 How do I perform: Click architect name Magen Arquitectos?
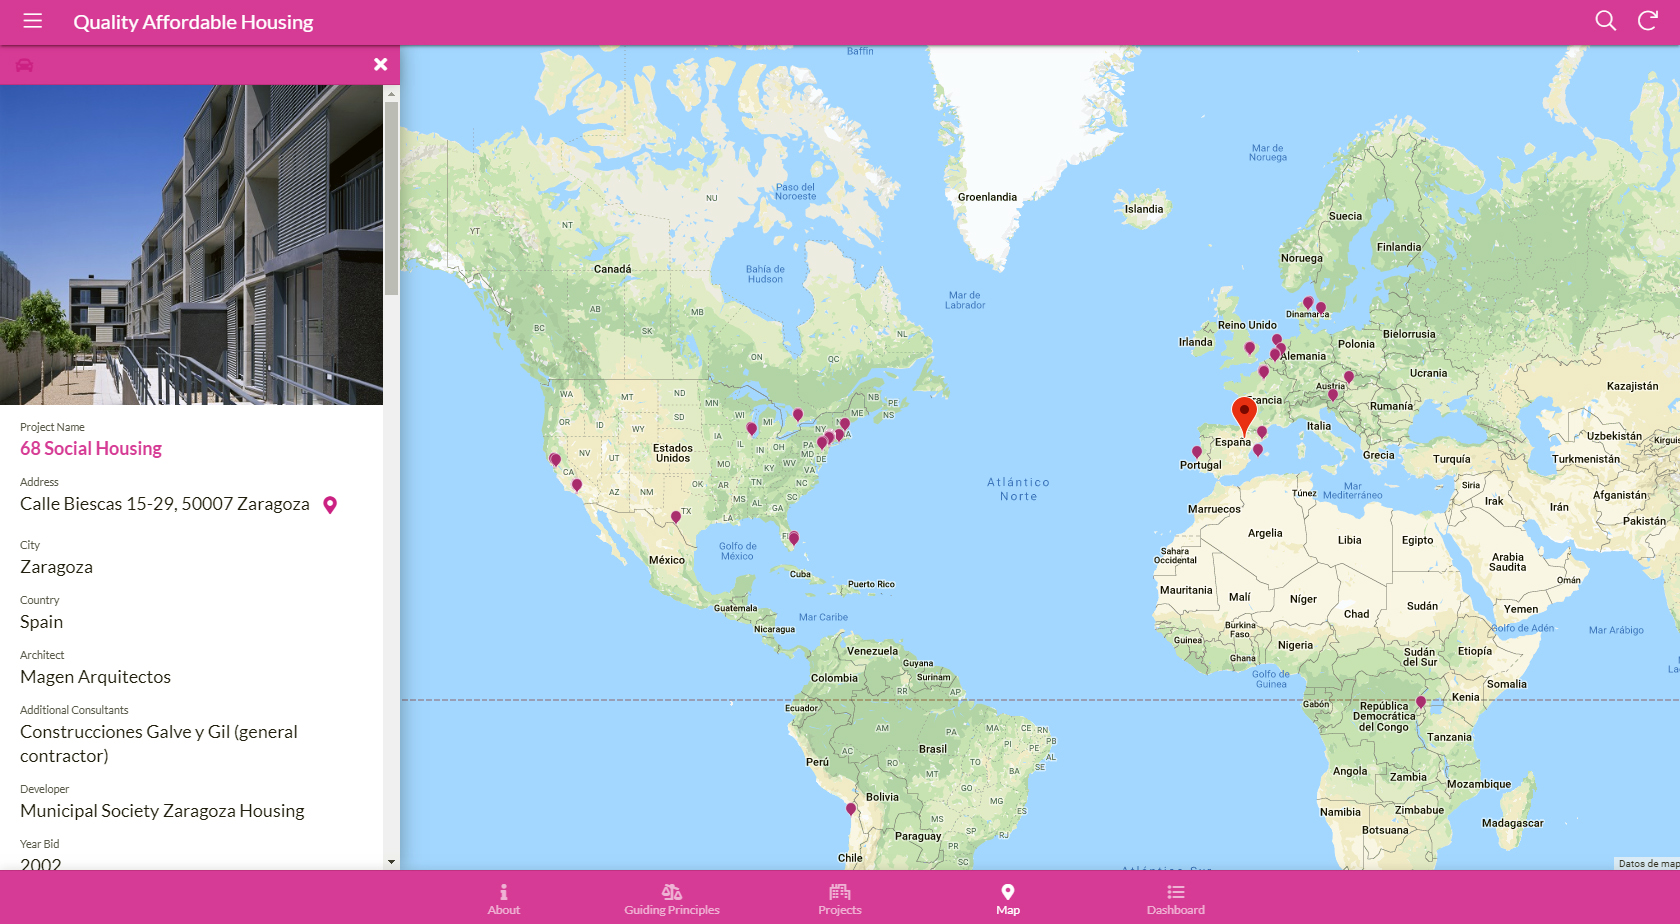pyautogui.click(x=95, y=677)
